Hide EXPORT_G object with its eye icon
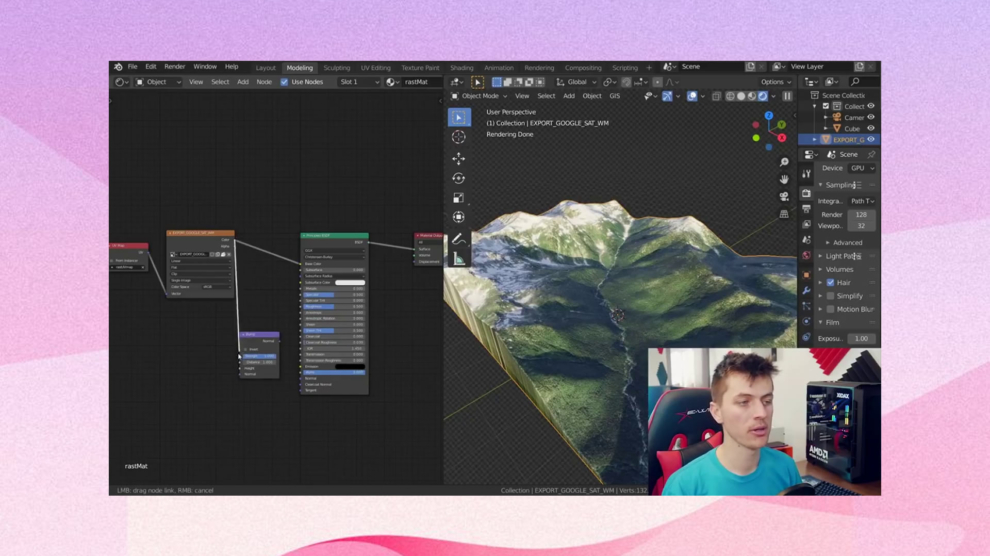Viewport: 990px width, 556px height. click(x=871, y=139)
